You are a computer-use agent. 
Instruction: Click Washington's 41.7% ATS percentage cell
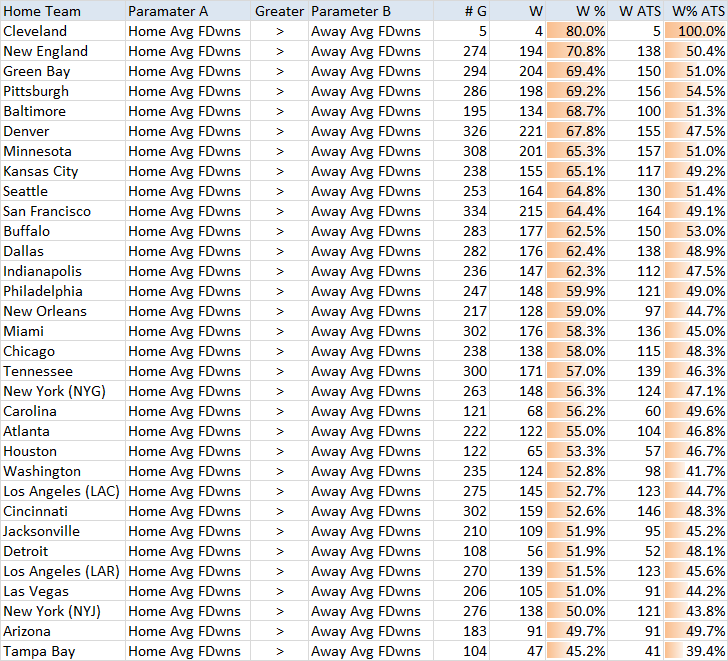tap(696, 470)
